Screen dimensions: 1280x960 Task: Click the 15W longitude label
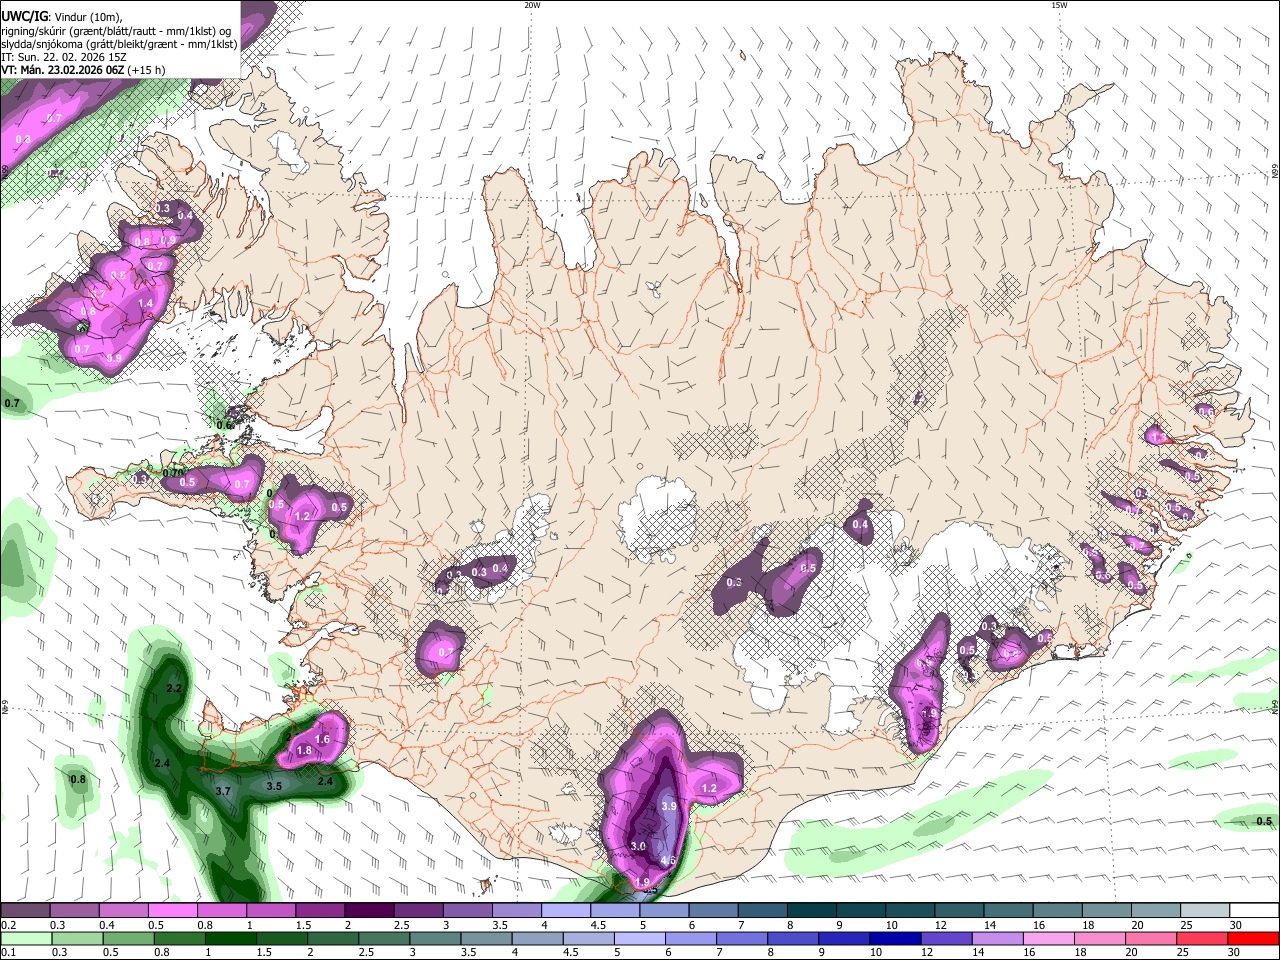click(x=1059, y=5)
